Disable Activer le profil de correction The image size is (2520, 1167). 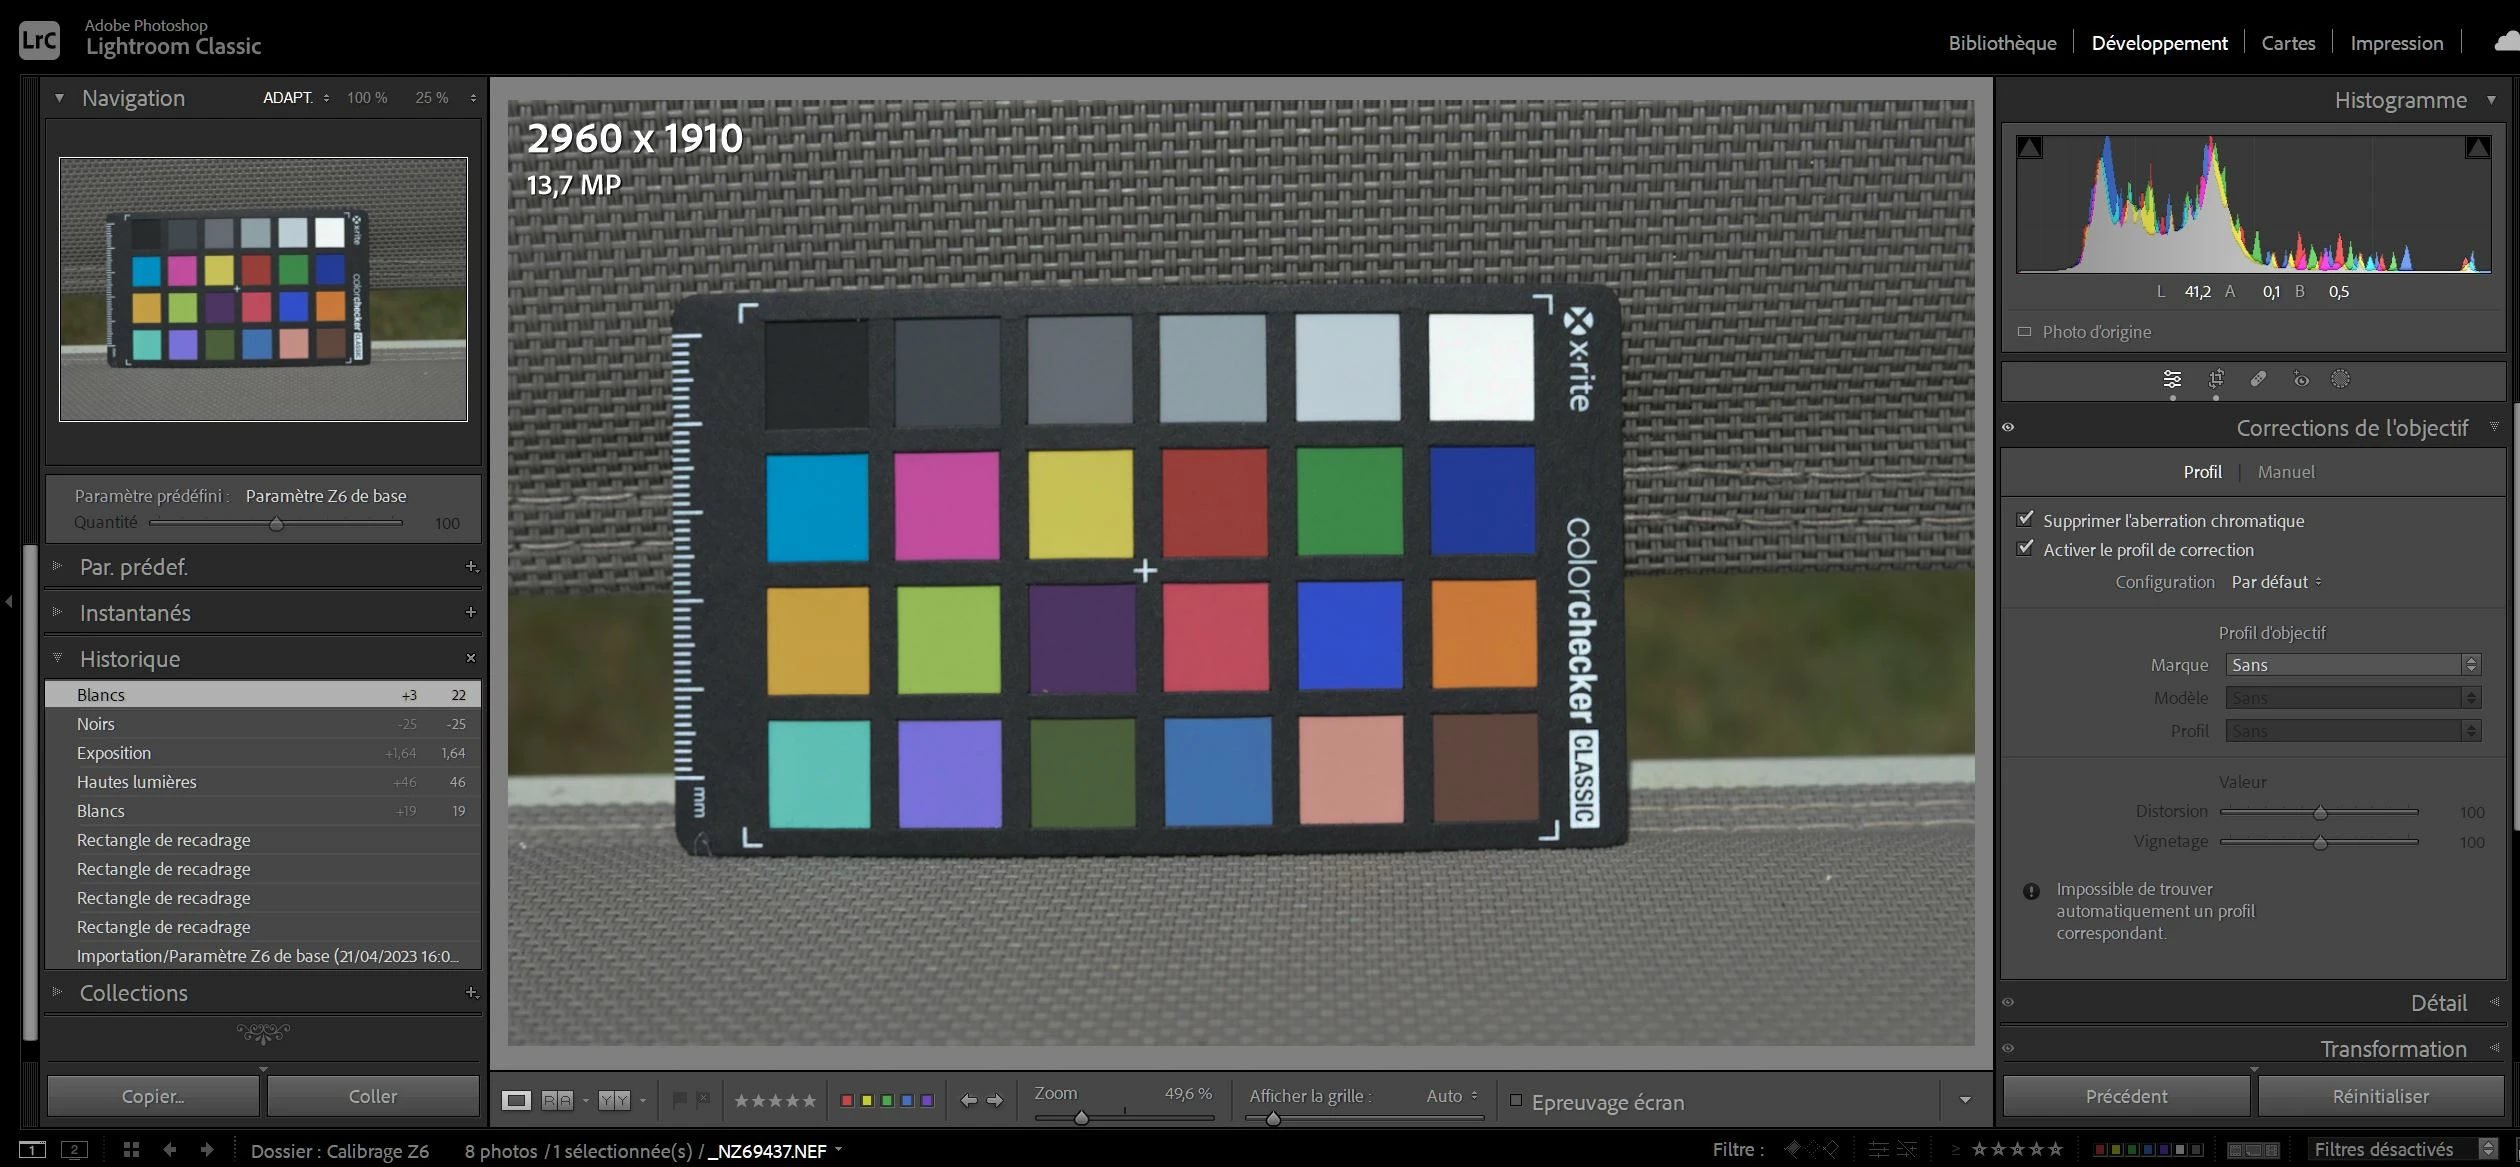[x=2025, y=548]
